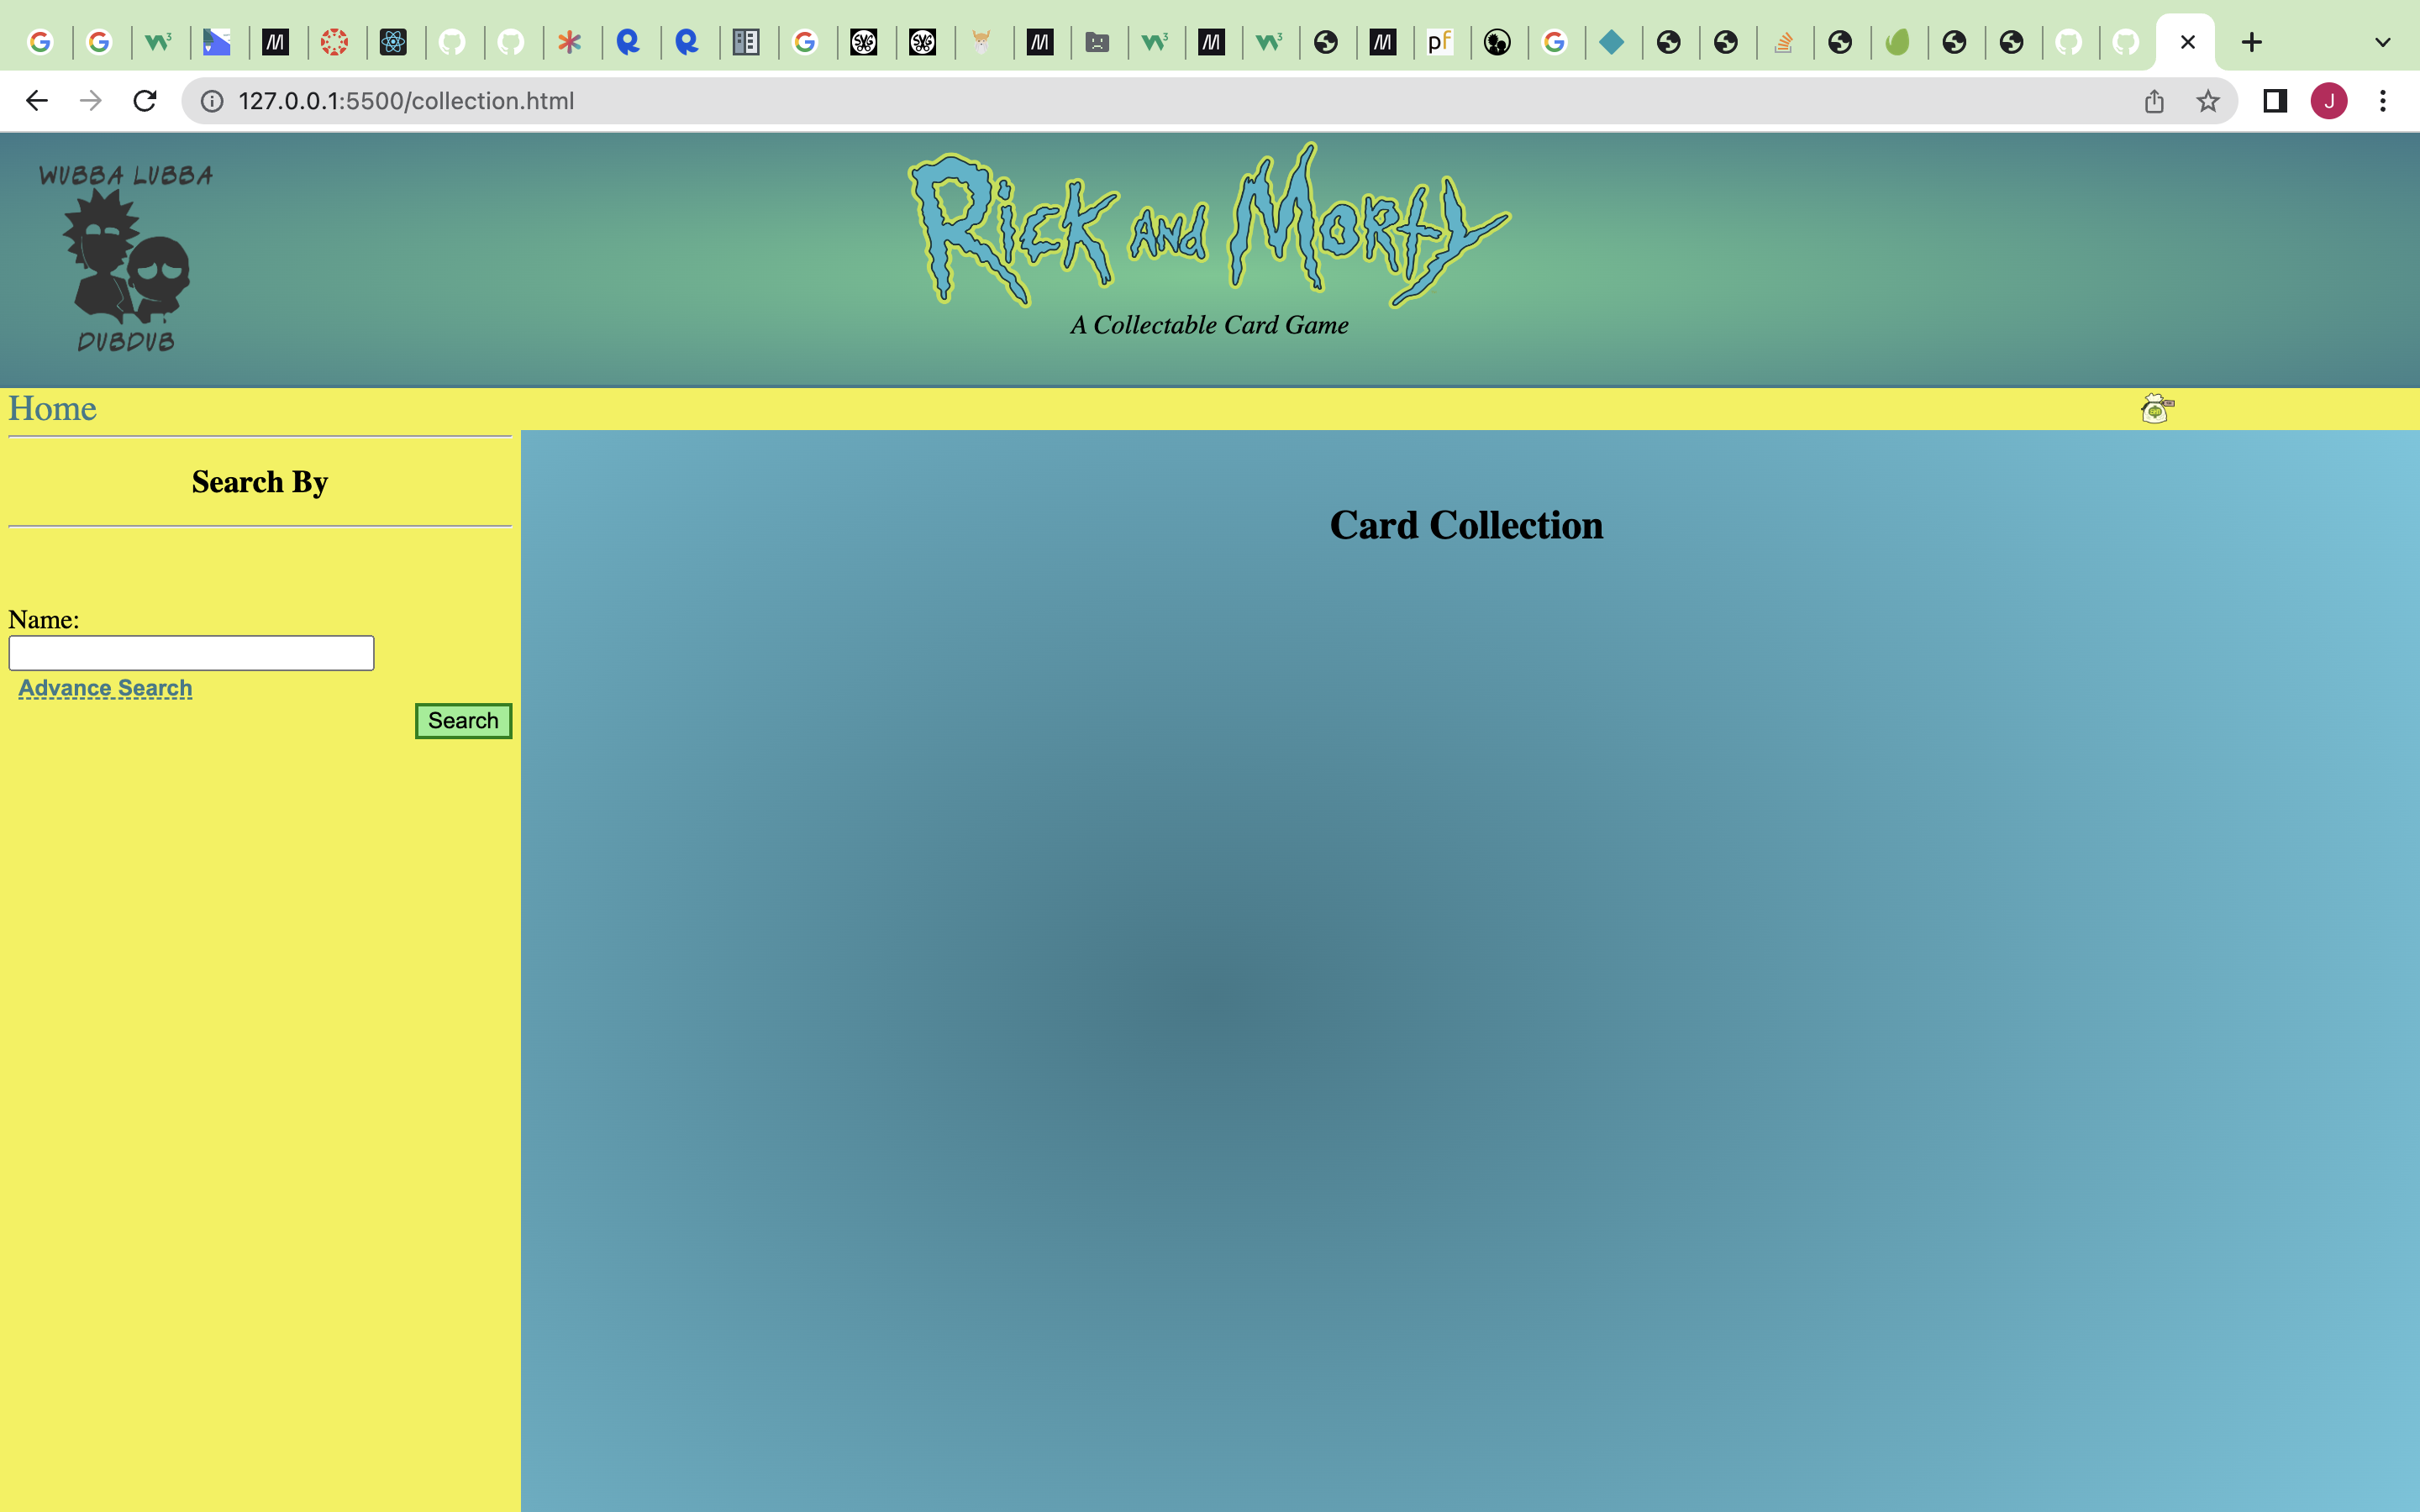Click the share page icon in address bar
Screen dimensions: 2420x1512
point(2154,101)
